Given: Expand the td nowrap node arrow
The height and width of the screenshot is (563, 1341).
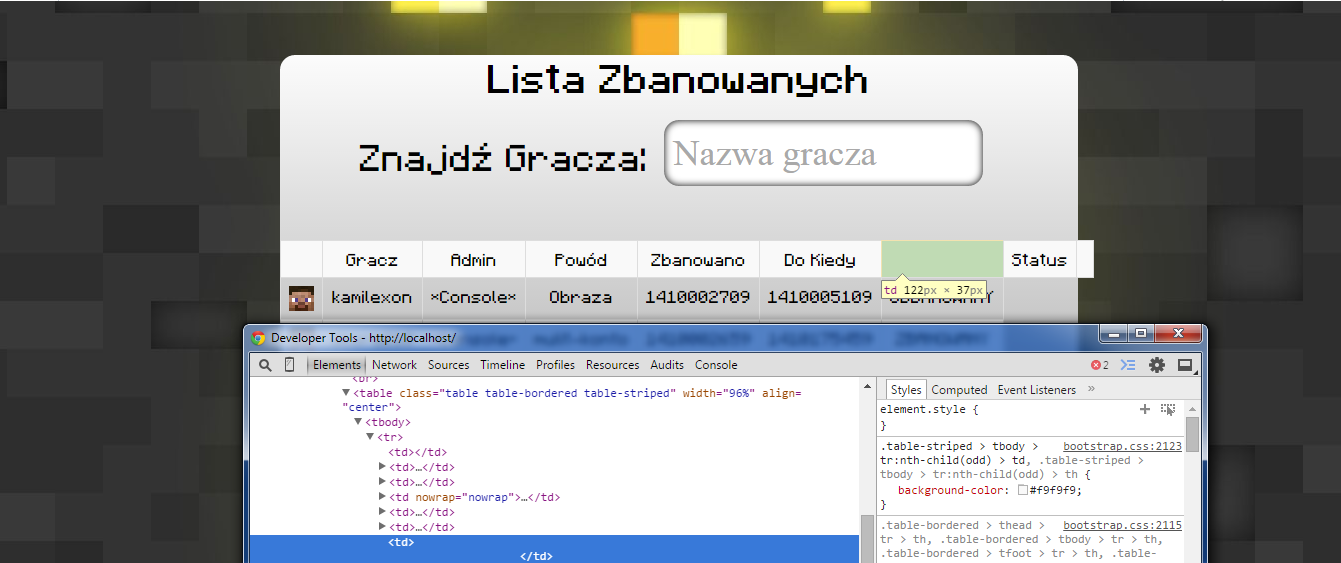Looking at the screenshot, I should point(382,497).
